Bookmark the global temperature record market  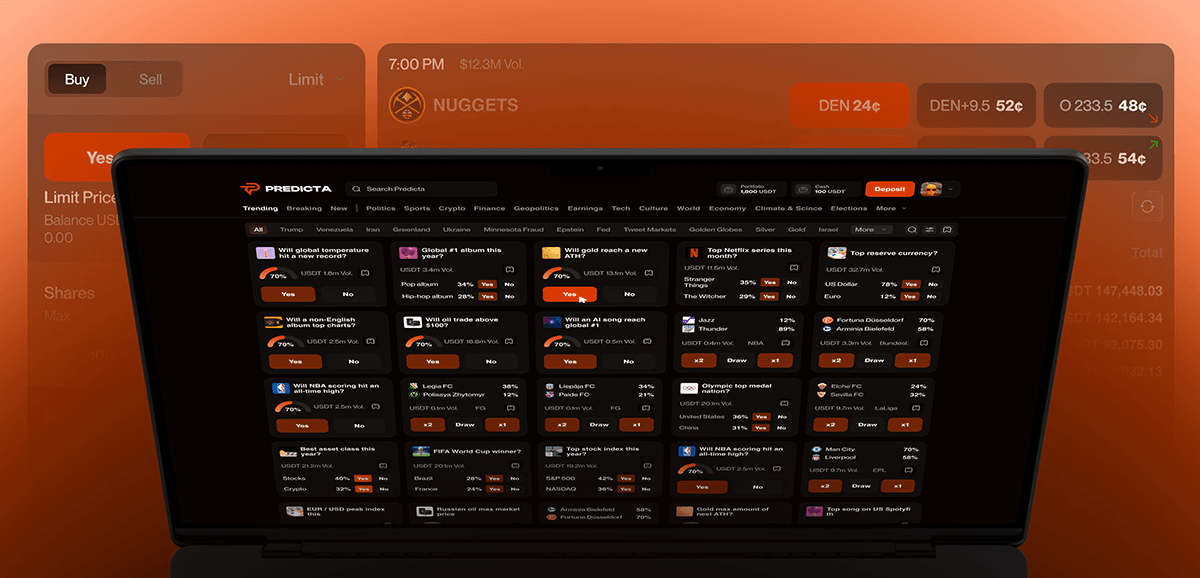[x=364, y=273]
